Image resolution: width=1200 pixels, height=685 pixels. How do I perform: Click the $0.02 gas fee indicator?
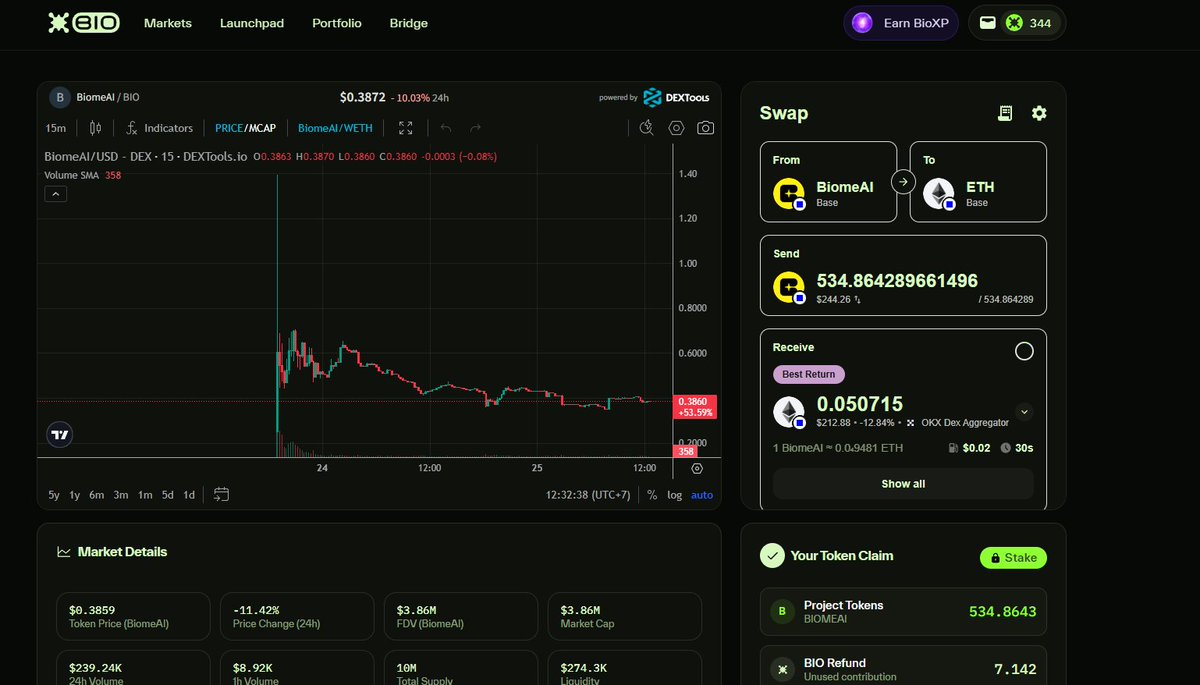[x=970, y=448]
